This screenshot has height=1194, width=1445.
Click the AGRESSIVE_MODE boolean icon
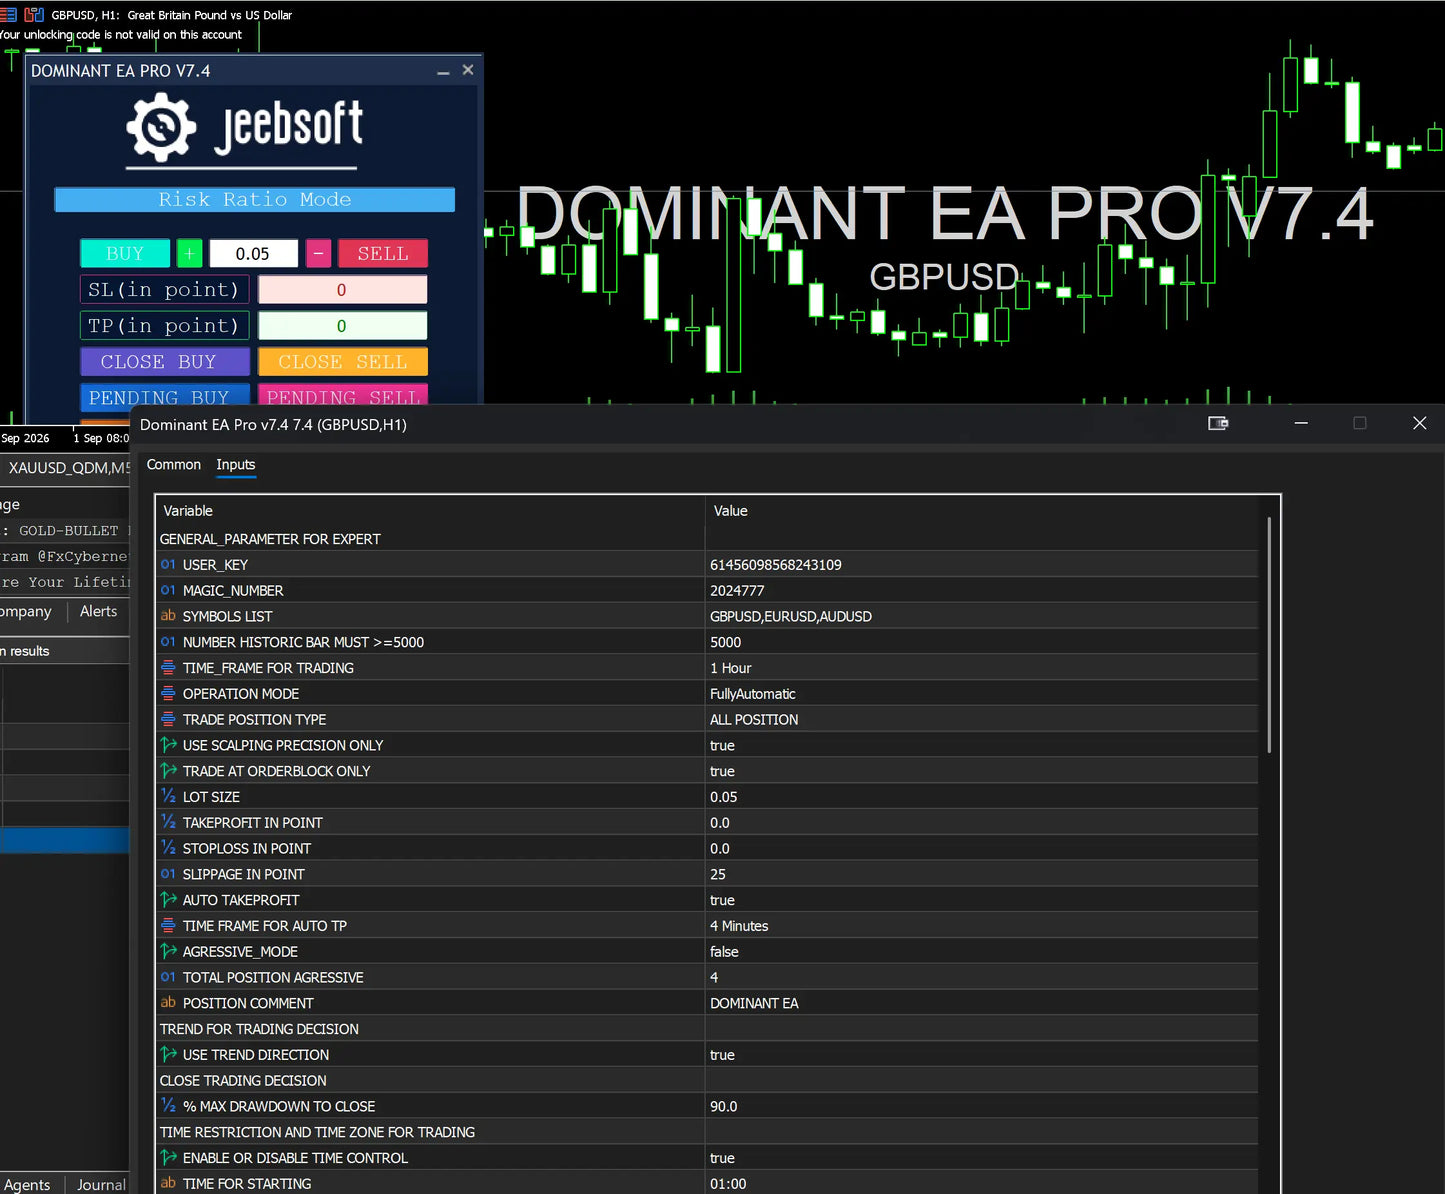click(x=168, y=951)
